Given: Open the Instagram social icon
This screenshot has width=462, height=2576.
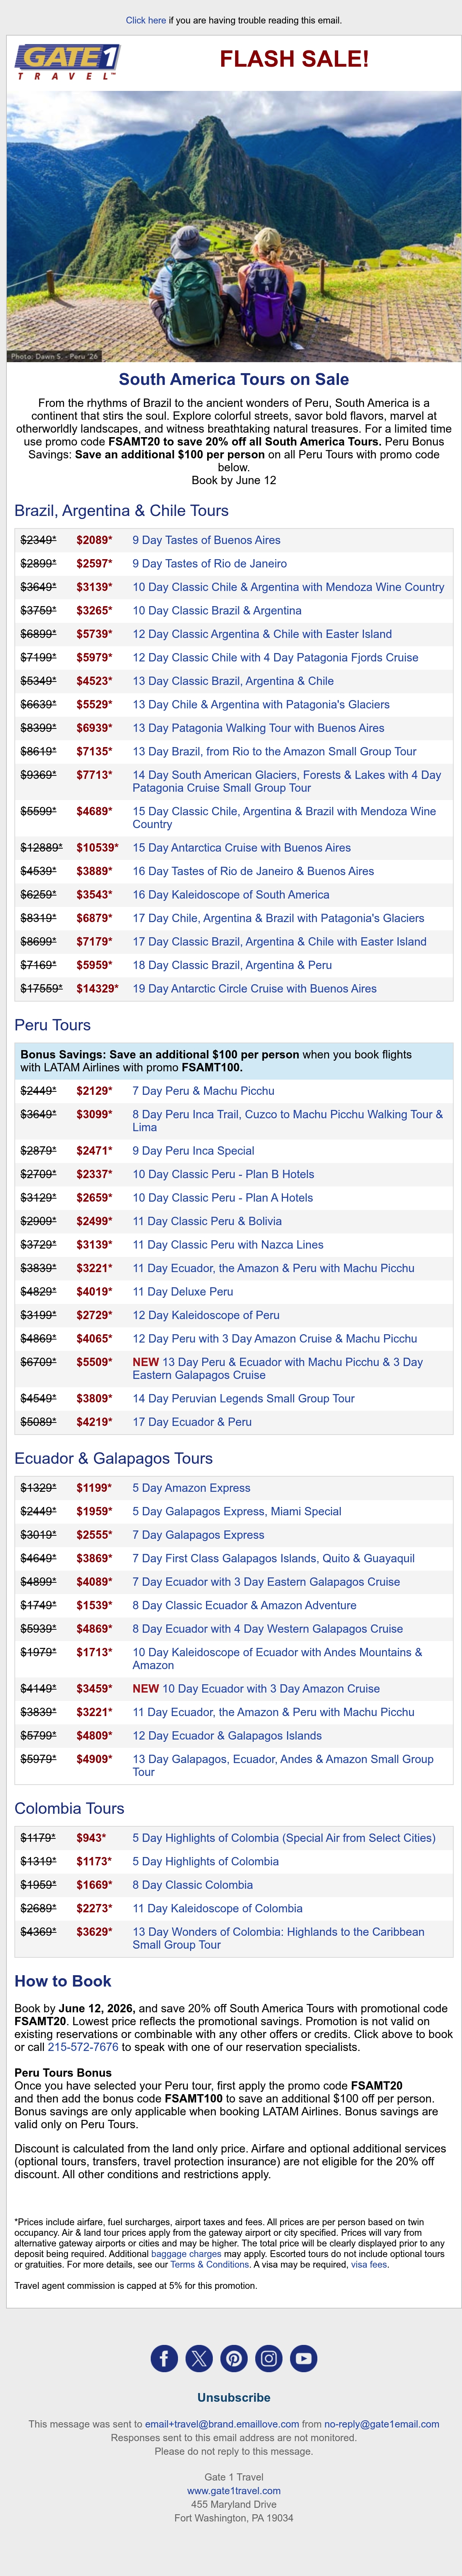Looking at the screenshot, I should pyautogui.click(x=269, y=2358).
